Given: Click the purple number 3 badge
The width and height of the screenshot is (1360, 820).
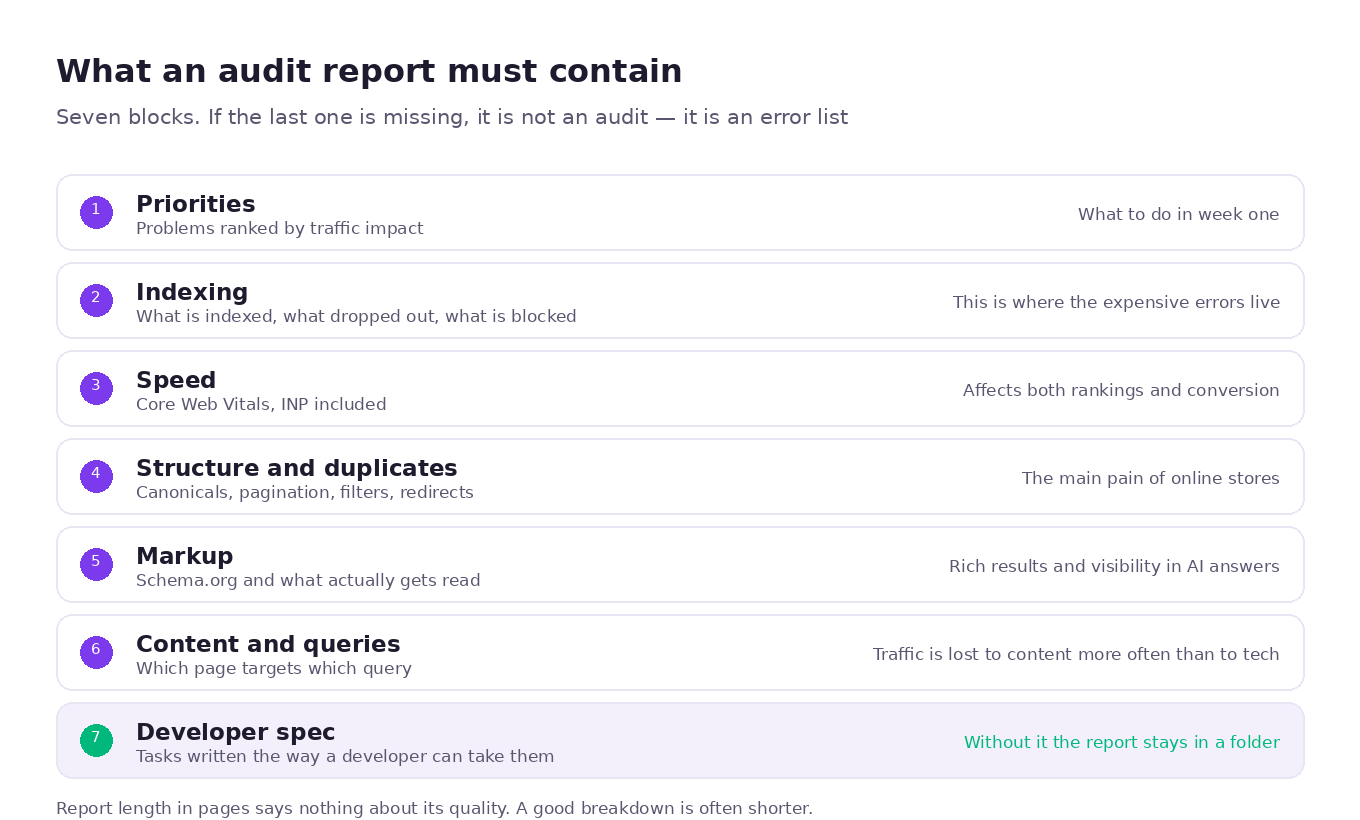Looking at the screenshot, I should pyautogui.click(x=96, y=388).
